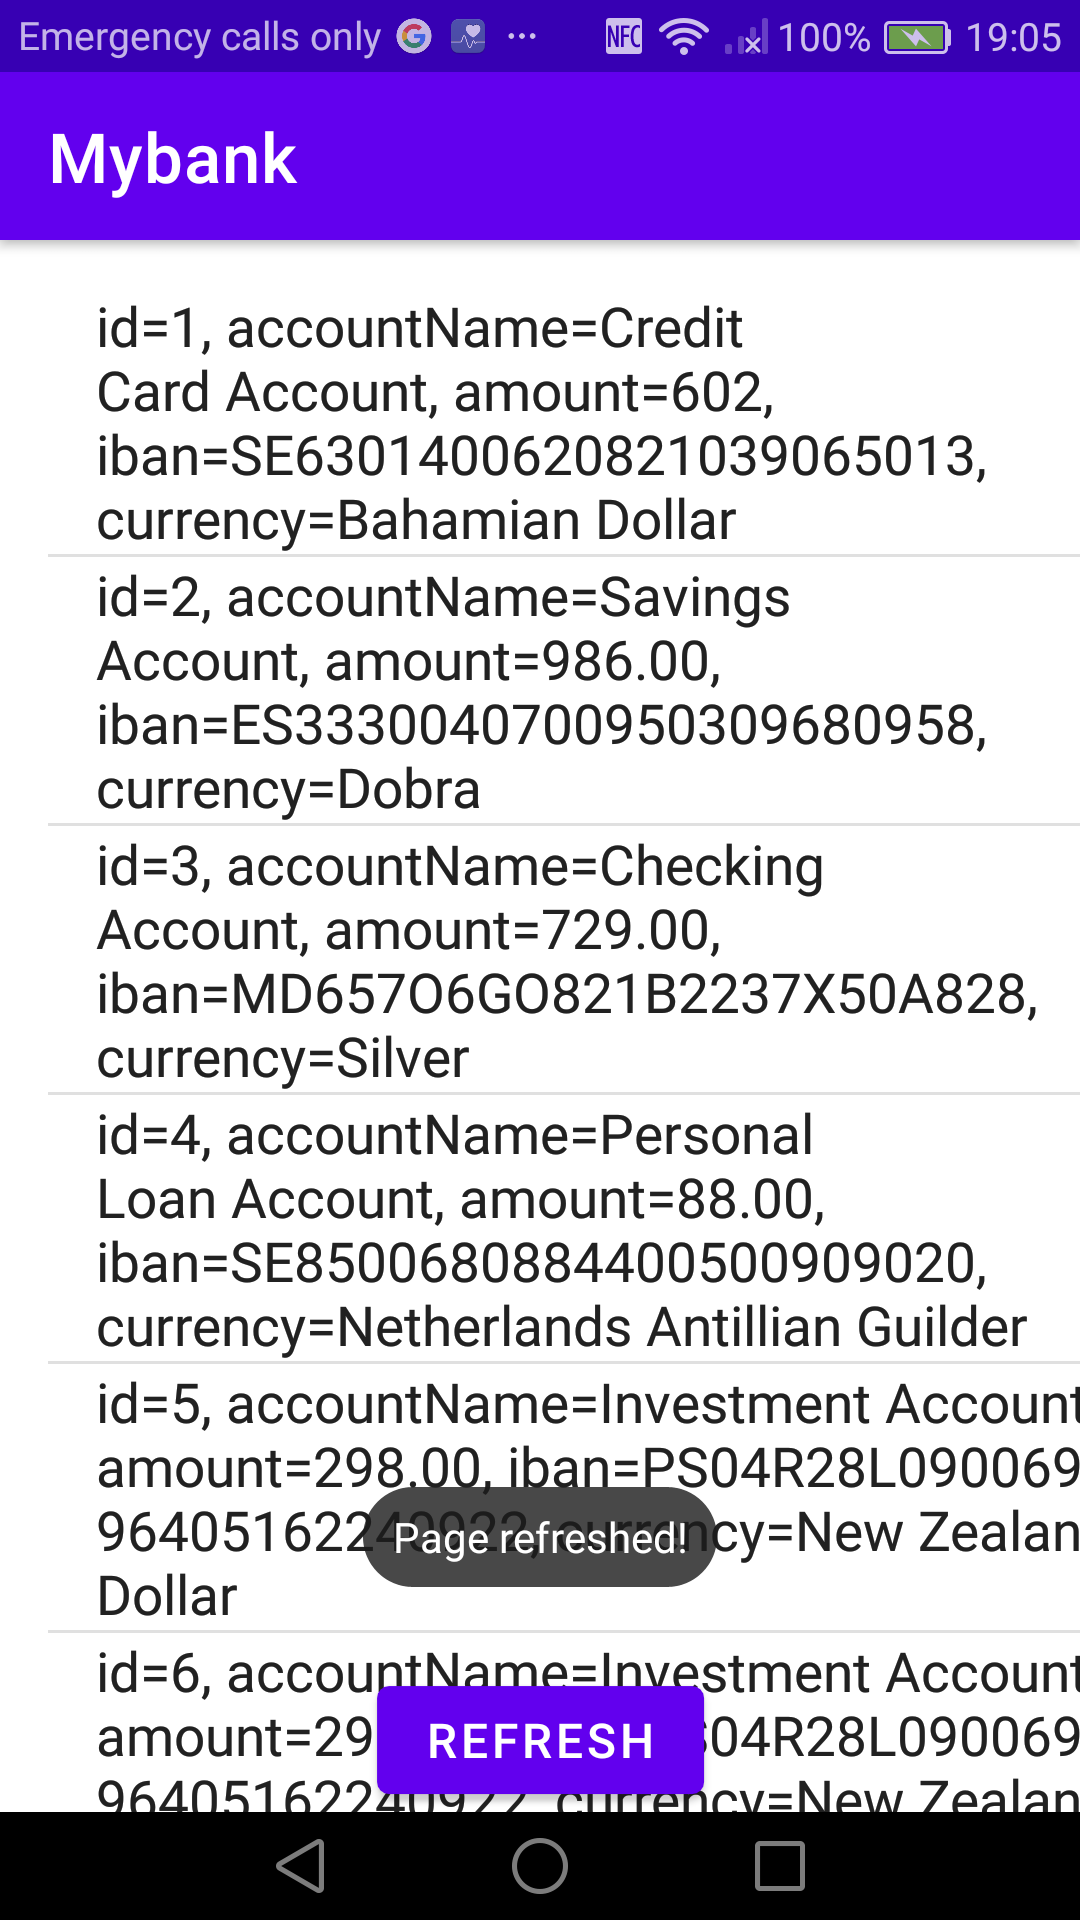Tap the battery indicator icon
The width and height of the screenshot is (1080, 1920).
[x=916, y=37]
